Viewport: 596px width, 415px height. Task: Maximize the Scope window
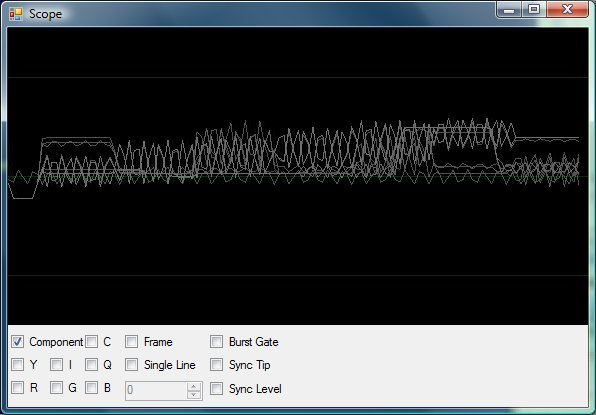[534, 10]
